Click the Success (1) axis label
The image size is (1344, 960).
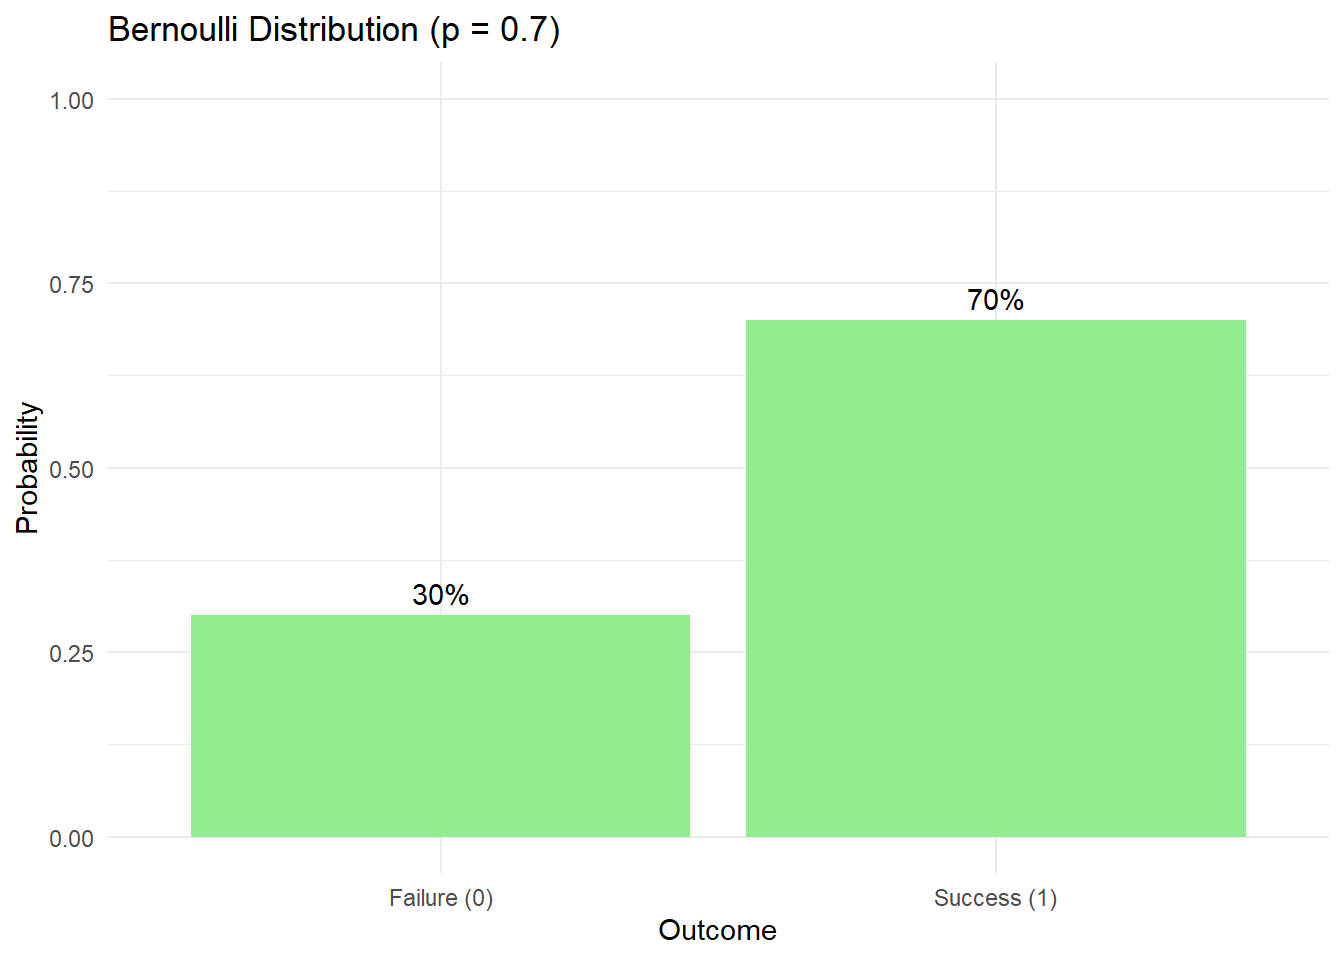click(996, 898)
